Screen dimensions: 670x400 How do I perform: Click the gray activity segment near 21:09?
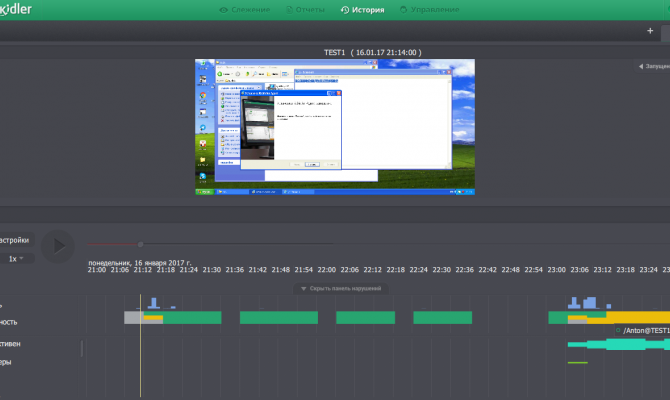(x=134, y=318)
